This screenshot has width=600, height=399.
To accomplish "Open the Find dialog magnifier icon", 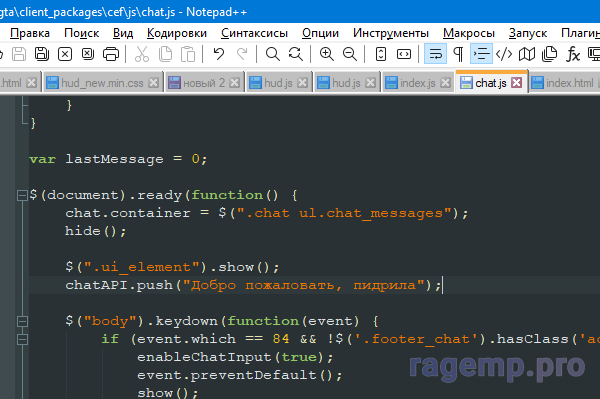I will tap(272, 54).
